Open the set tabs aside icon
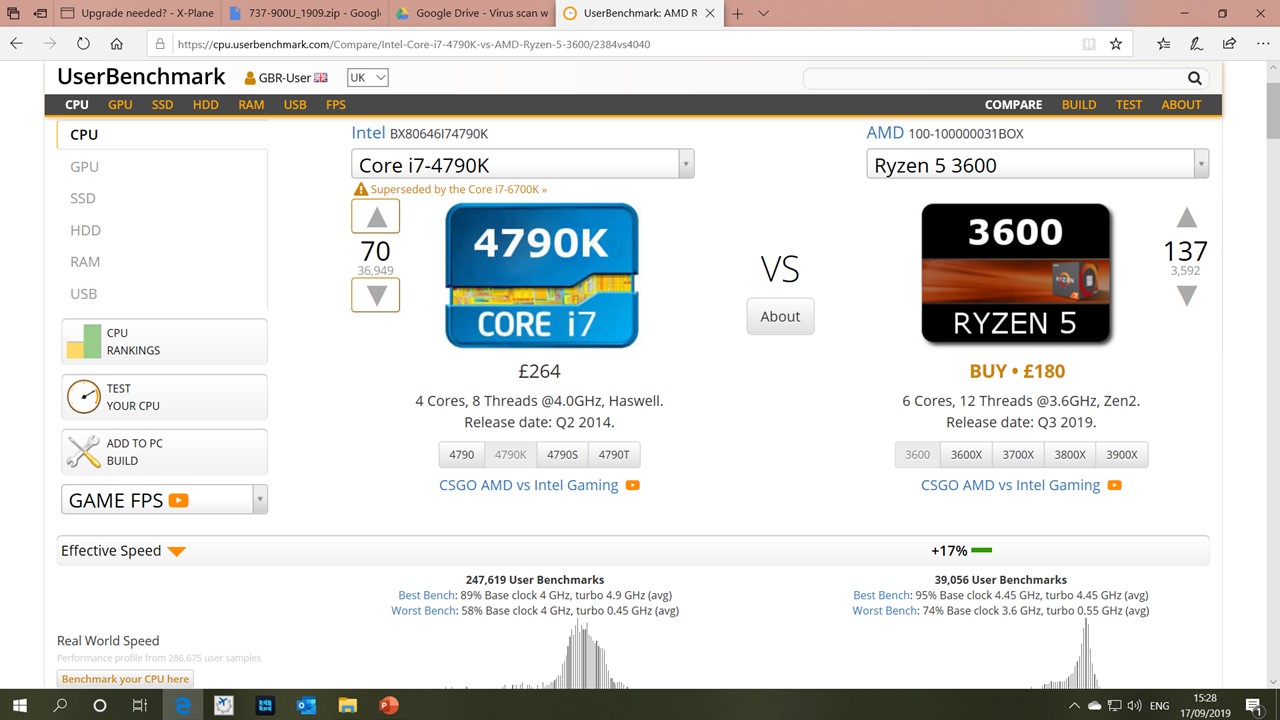Viewport: 1280px width, 720px height. 40,14
